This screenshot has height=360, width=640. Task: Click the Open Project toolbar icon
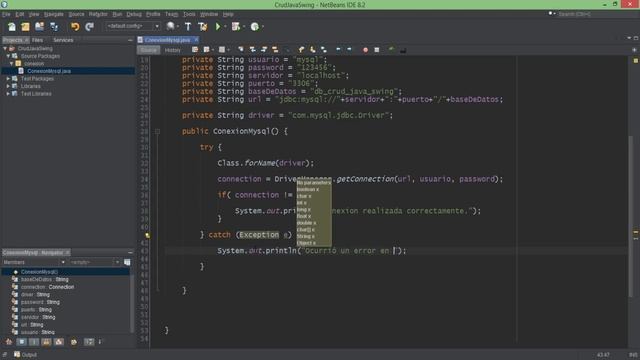click(39, 27)
